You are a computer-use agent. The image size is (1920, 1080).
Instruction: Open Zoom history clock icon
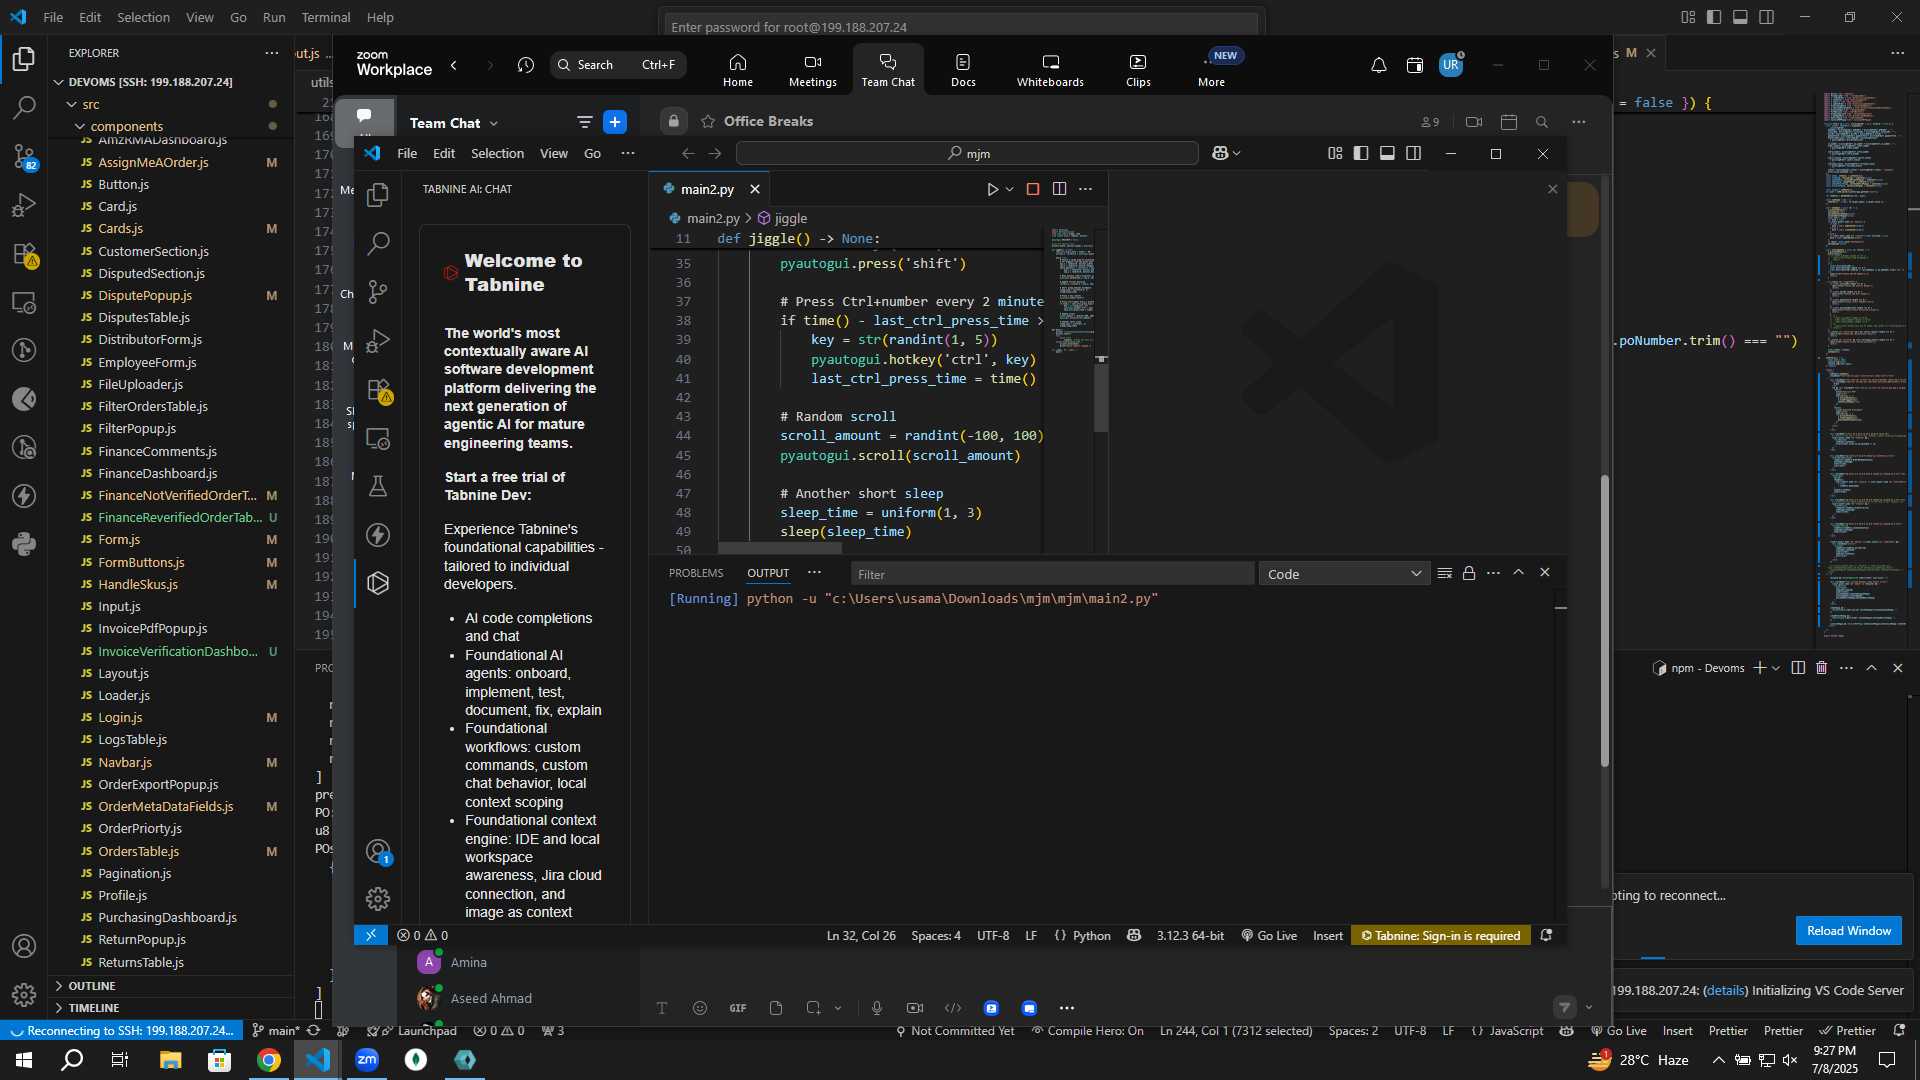pos(526,65)
